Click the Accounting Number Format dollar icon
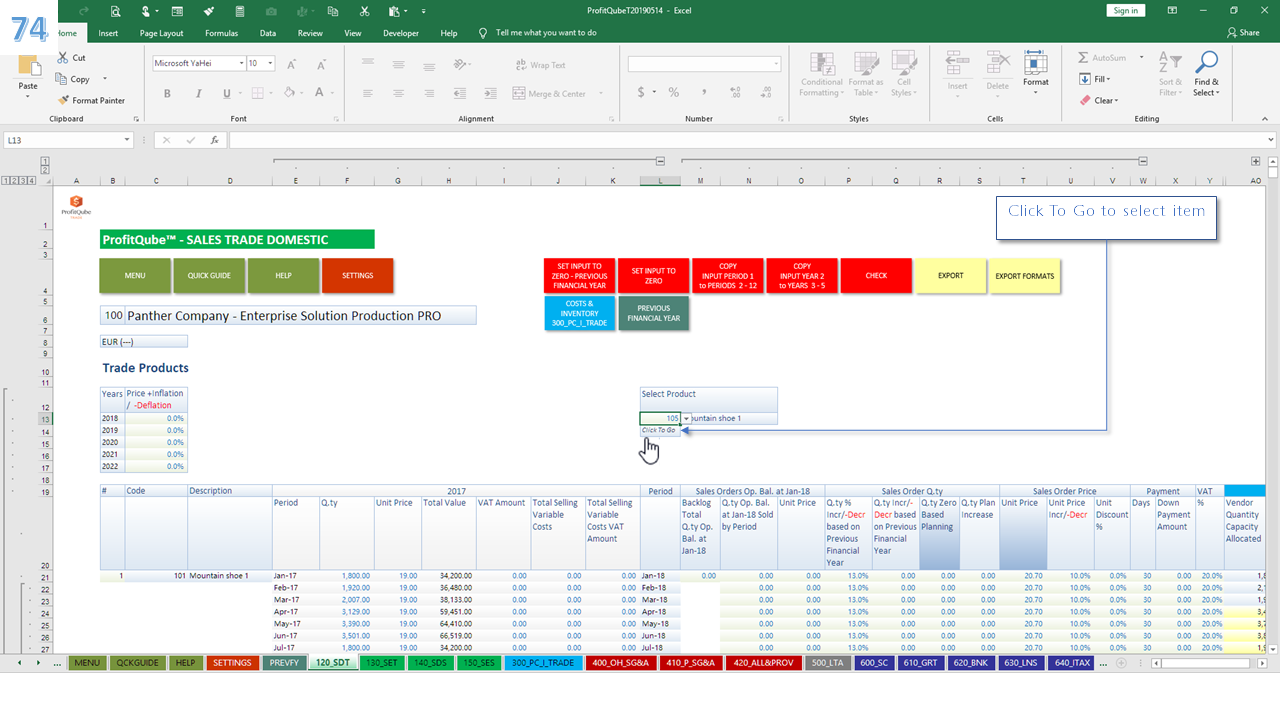The width and height of the screenshot is (1280, 720). click(x=641, y=92)
